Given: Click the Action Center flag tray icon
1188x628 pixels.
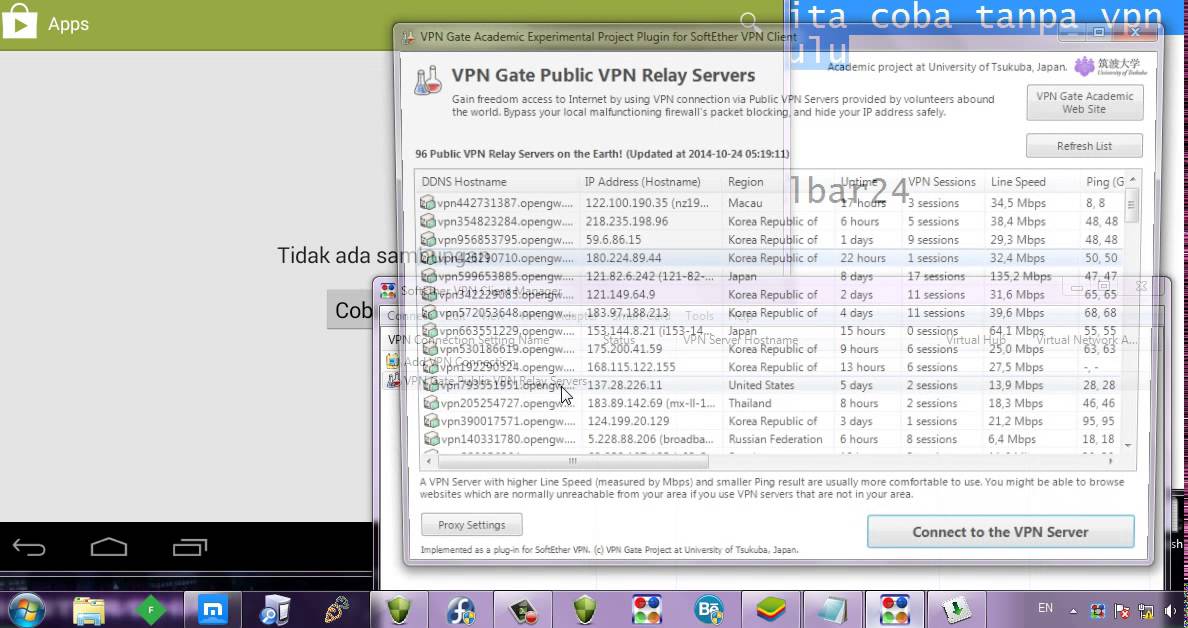Looking at the screenshot, I should [1122, 611].
